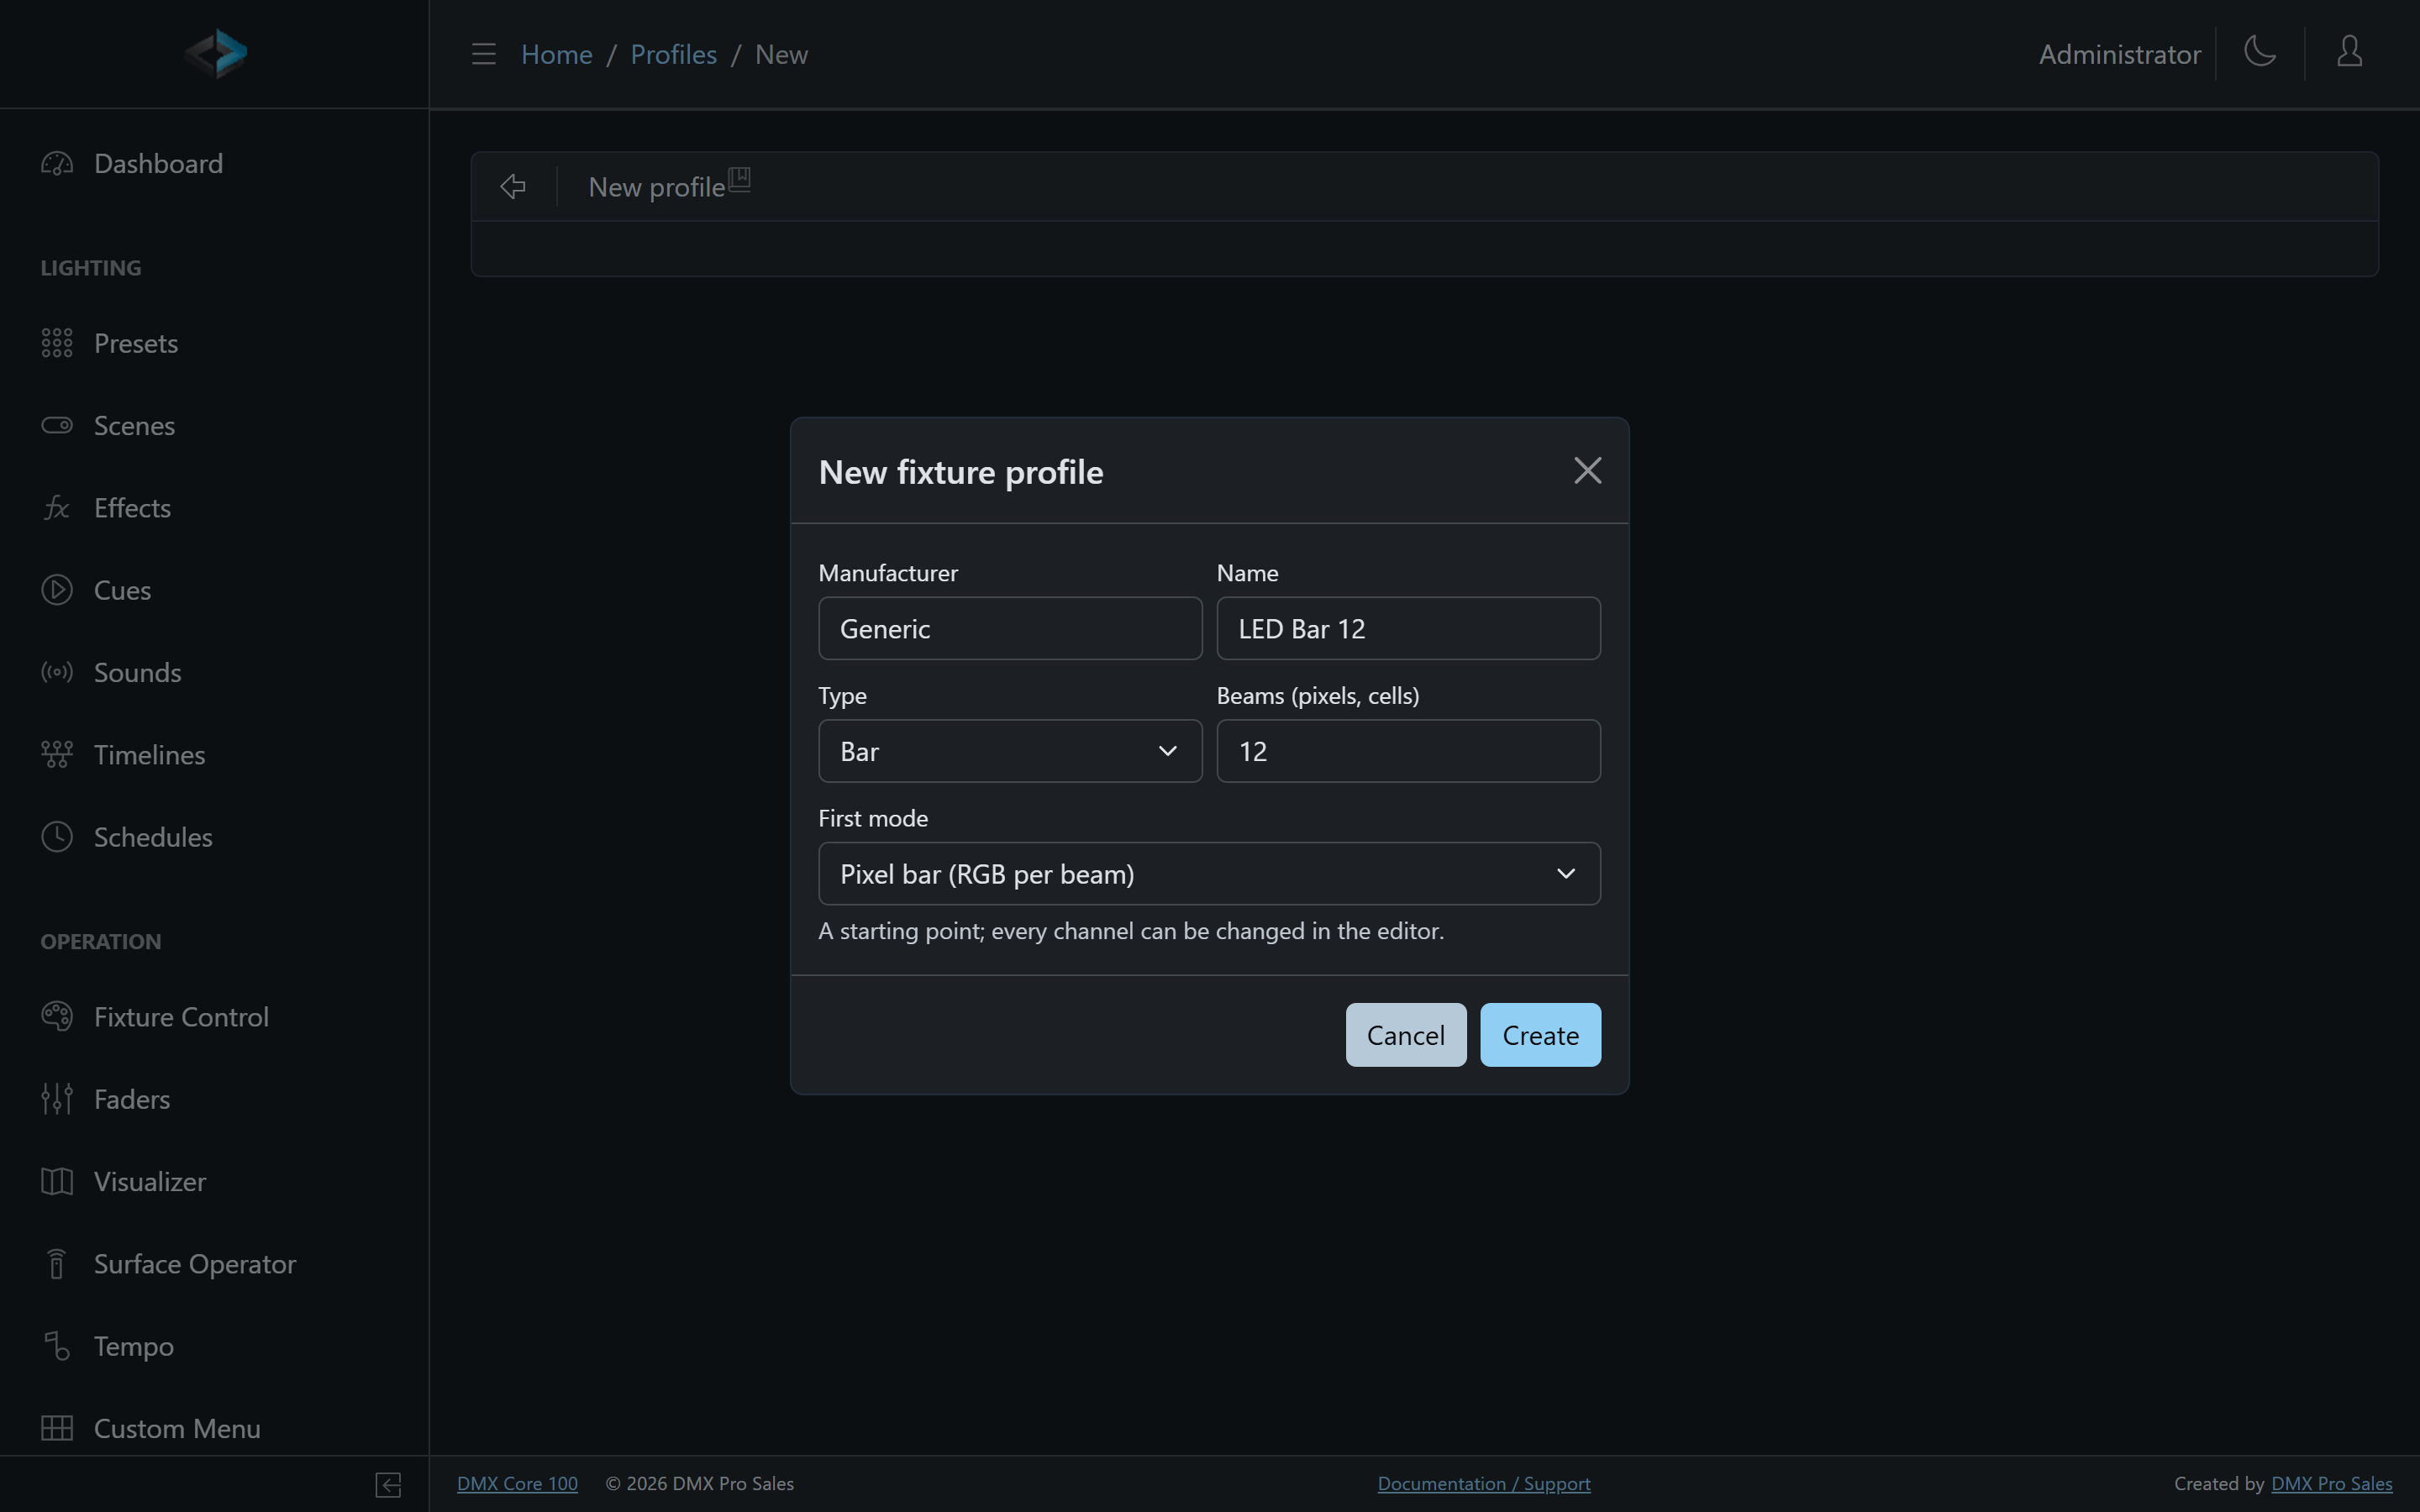Click the save icon beside New profile
This screenshot has width=2420, height=1512.
point(739,179)
